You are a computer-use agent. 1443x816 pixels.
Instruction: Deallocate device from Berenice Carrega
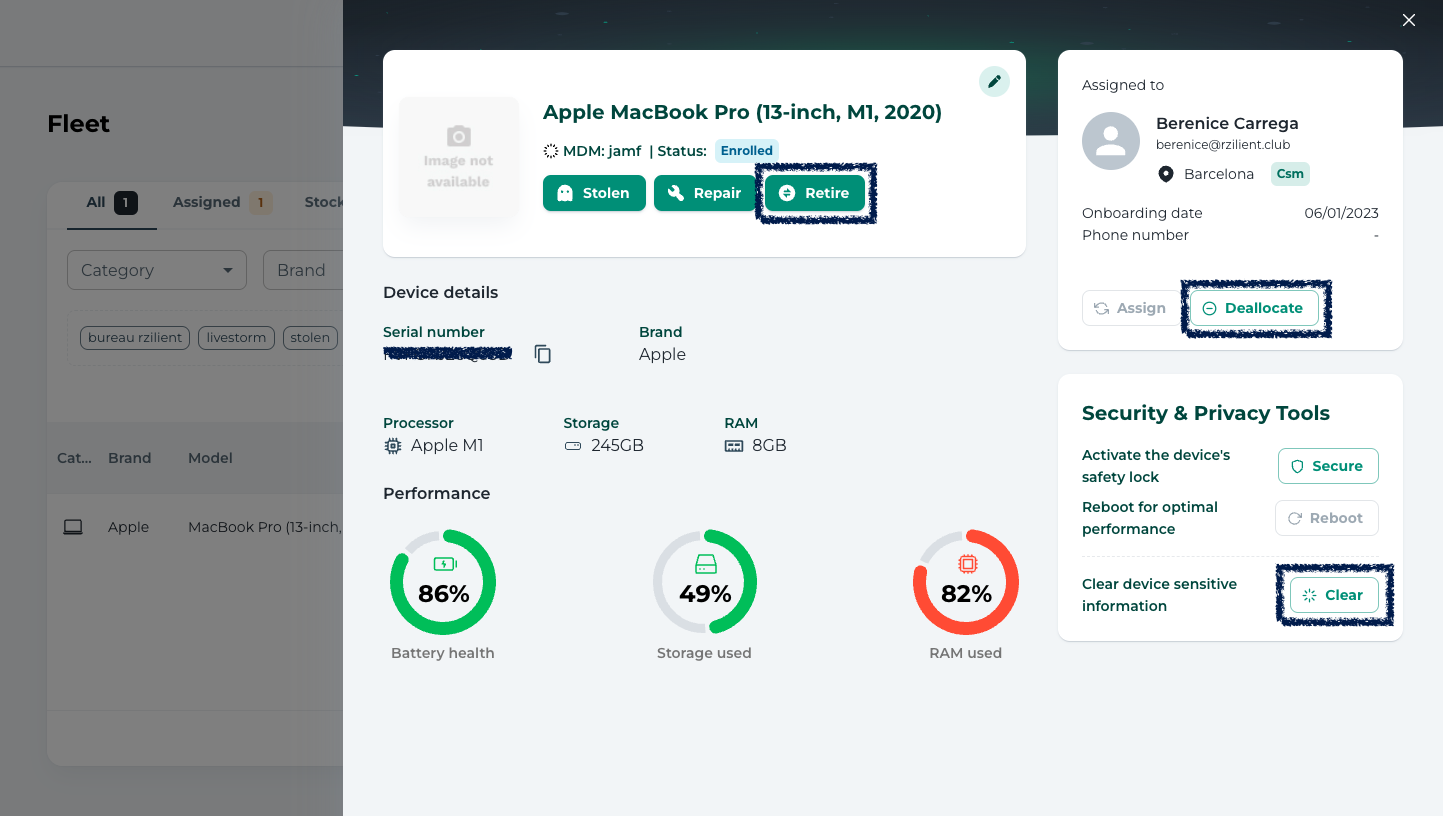[x=1254, y=308]
